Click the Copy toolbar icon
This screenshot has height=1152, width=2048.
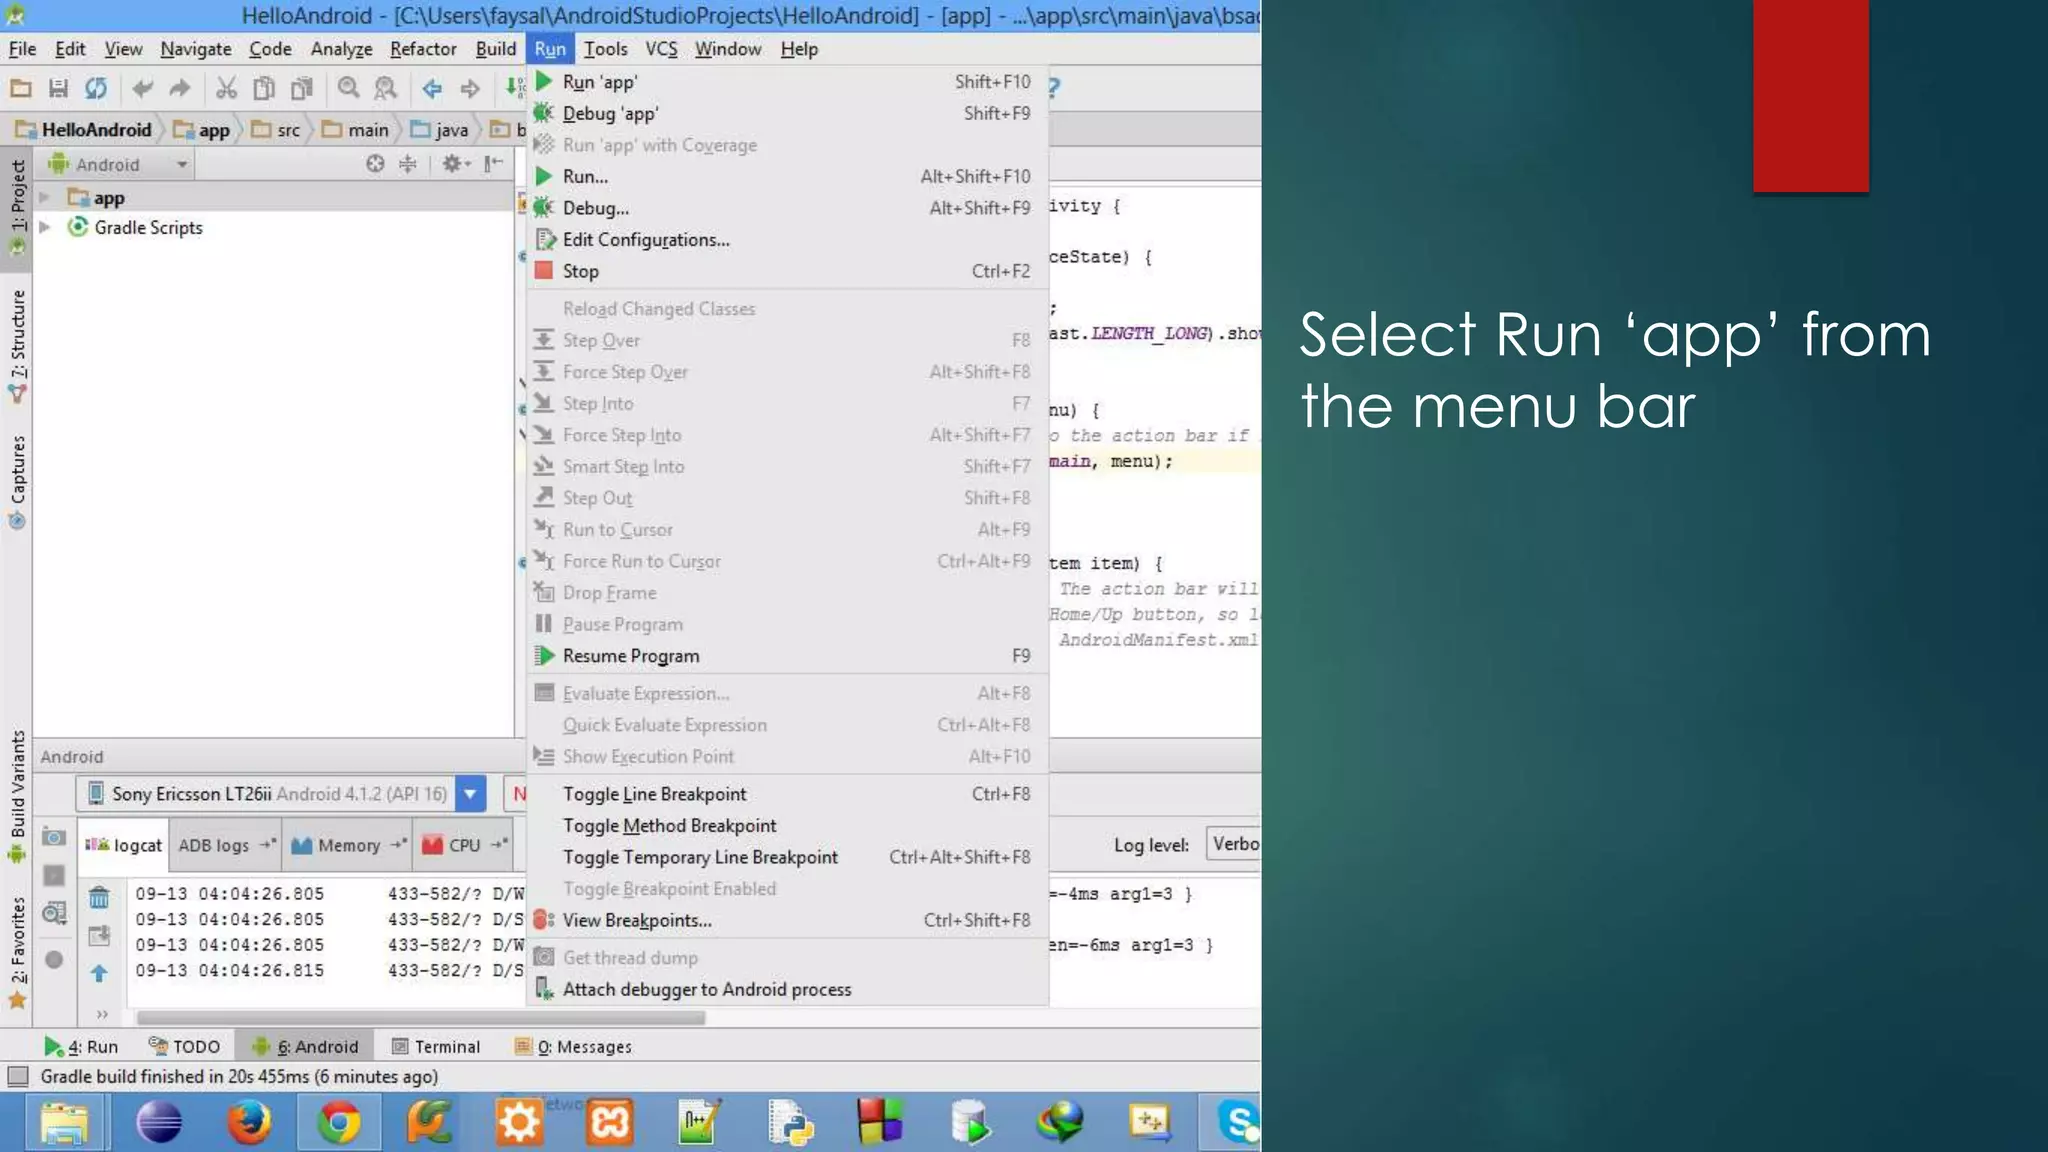[264, 88]
